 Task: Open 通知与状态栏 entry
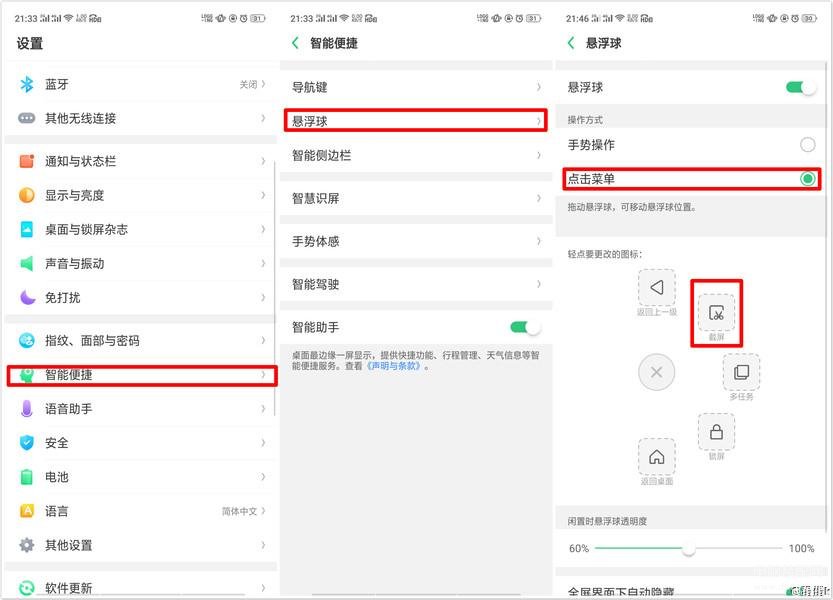141,161
